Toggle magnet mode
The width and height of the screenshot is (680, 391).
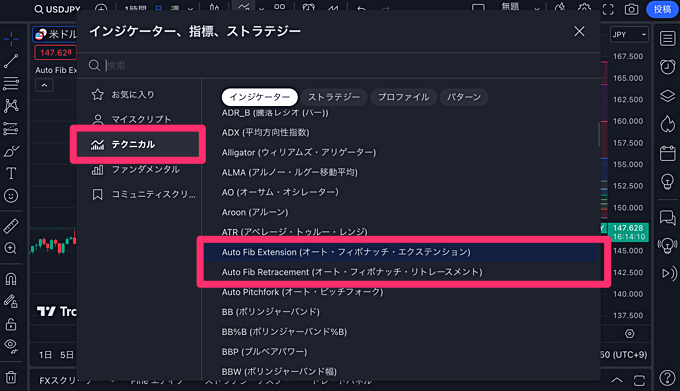pyautogui.click(x=11, y=279)
